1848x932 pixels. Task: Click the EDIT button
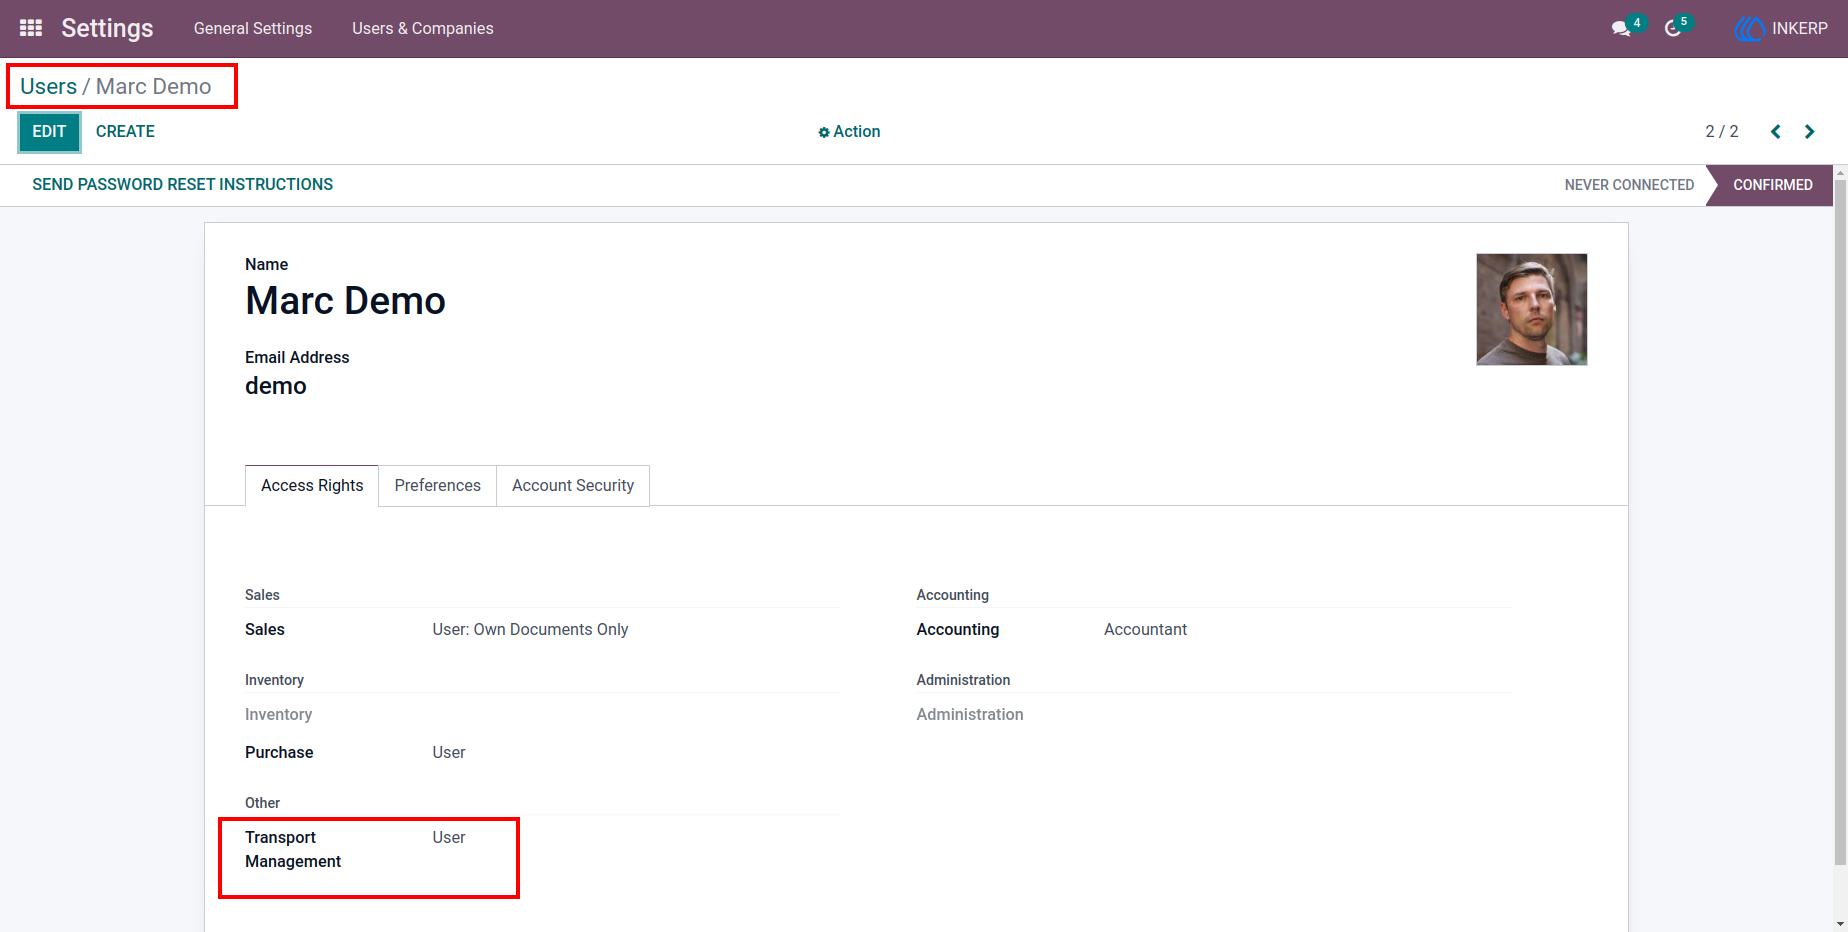tap(49, 132)
